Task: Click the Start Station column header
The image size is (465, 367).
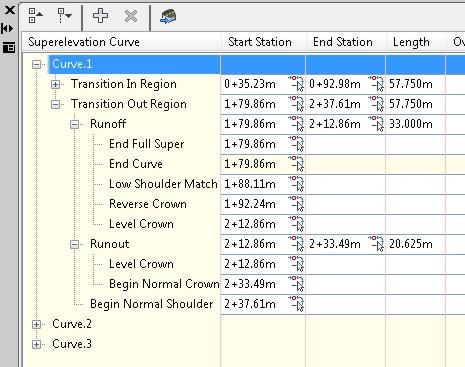Action: [x=263, y=42]
